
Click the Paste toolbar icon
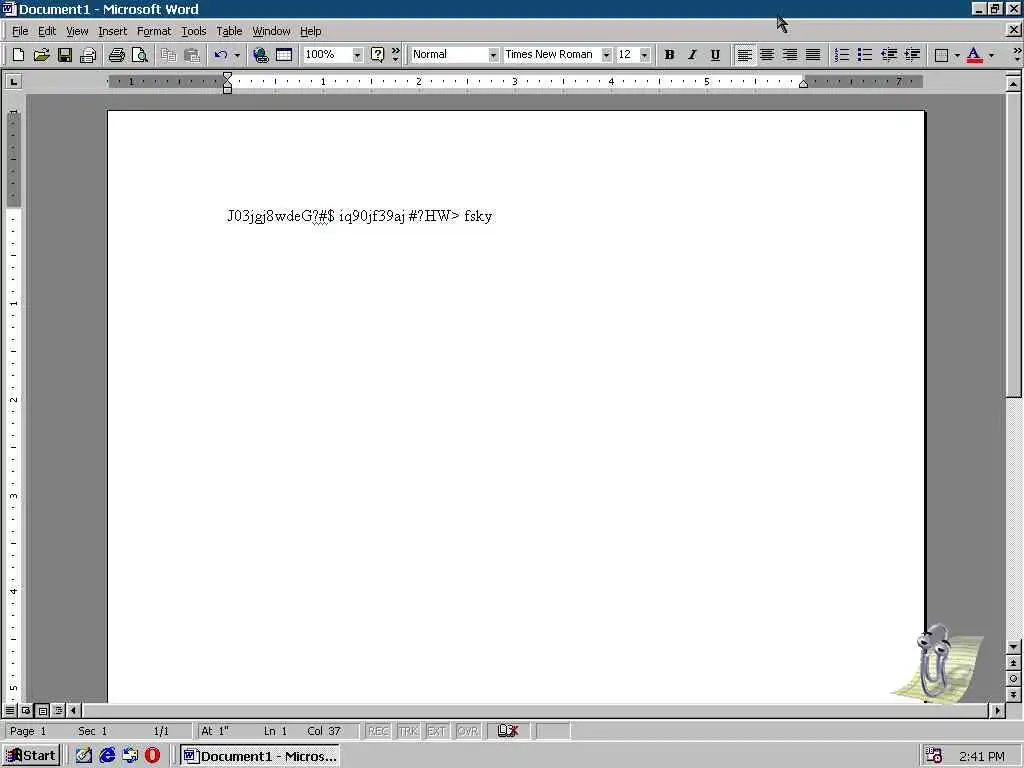191,55
